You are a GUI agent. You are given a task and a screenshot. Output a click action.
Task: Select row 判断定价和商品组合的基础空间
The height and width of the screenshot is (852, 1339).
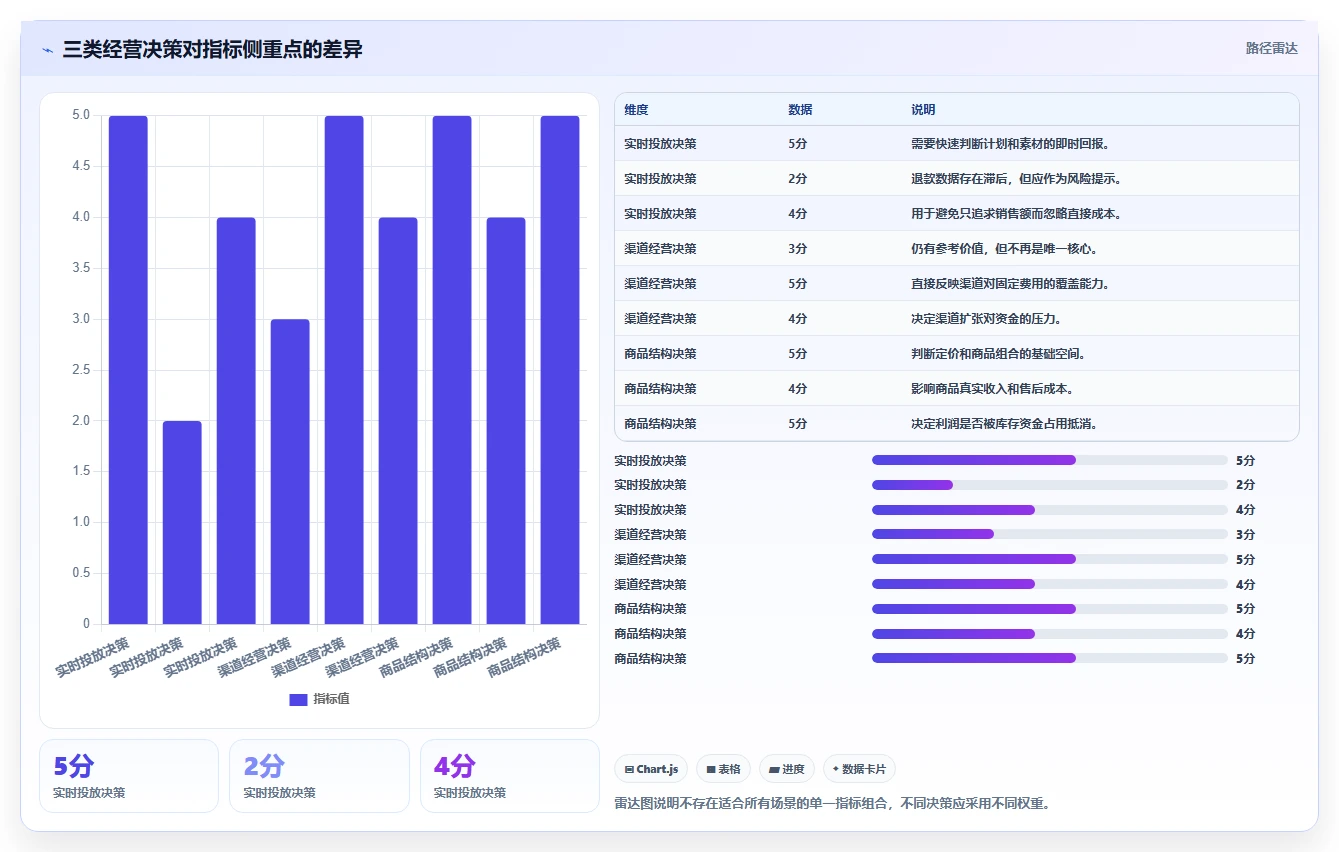point(957,354)
